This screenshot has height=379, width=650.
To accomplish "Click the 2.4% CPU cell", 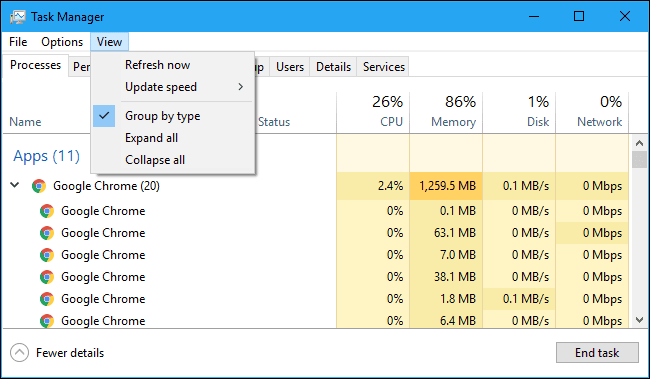I will [x=373, y=186].
